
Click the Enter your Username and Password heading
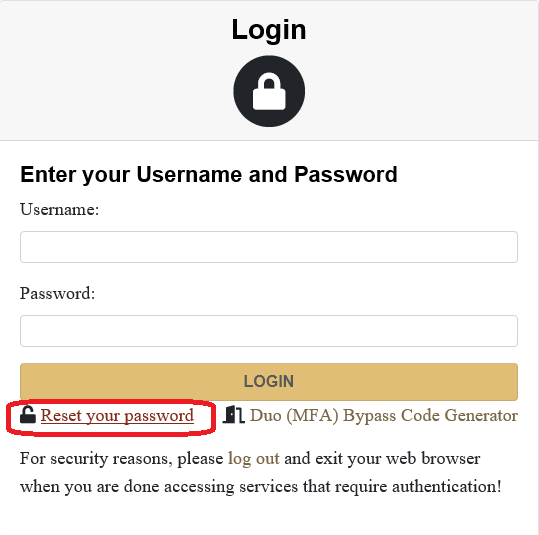pos(209,175)
